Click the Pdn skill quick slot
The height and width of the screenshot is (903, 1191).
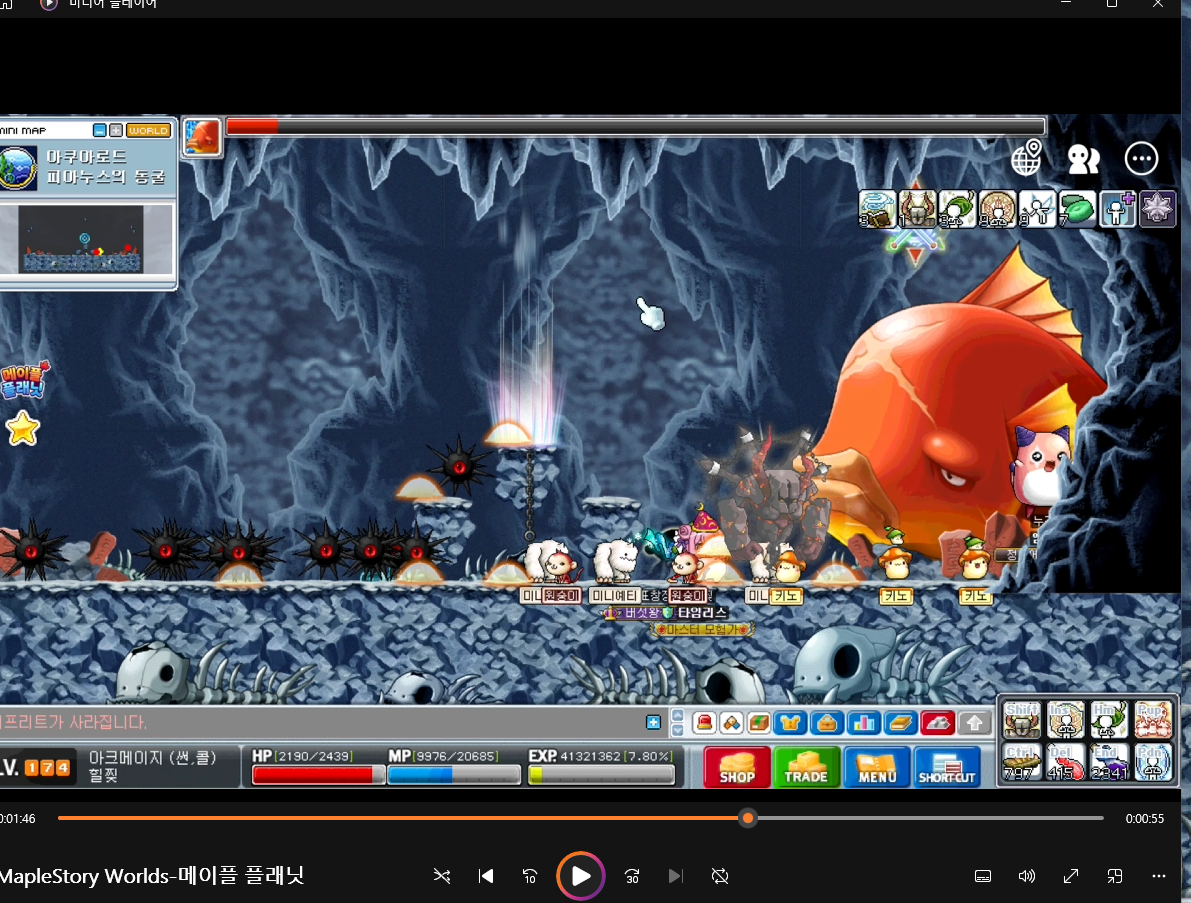tap(1153, 761)
